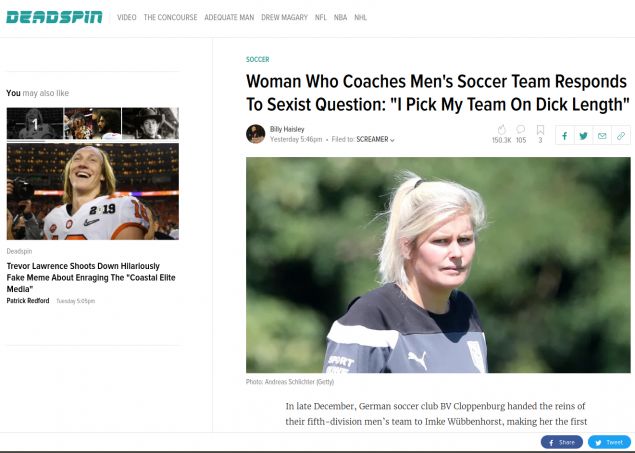
Task: Click the SOCCER category link
Action: pyautogui.click(x=257, y=60)
